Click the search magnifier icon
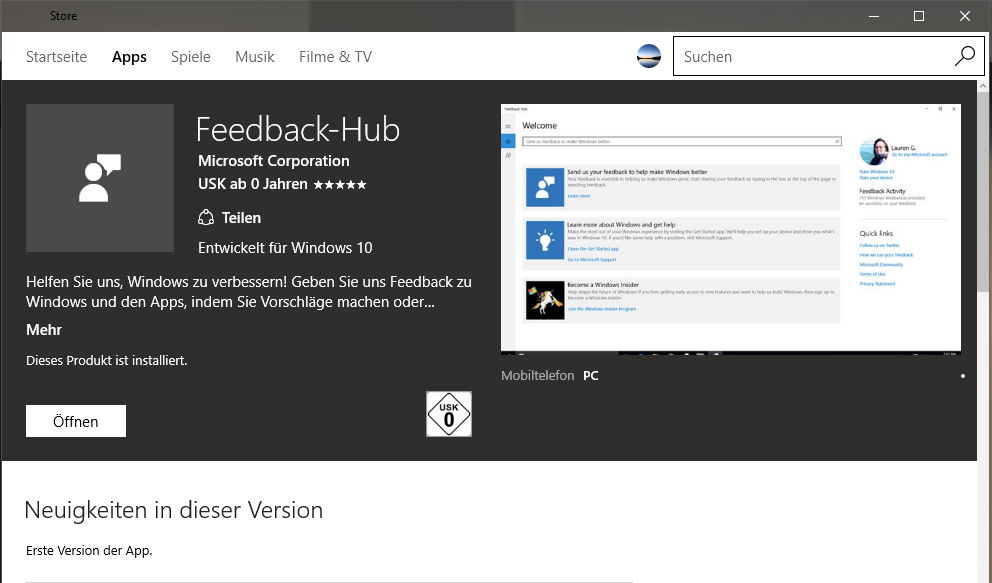 pos(965,56)
